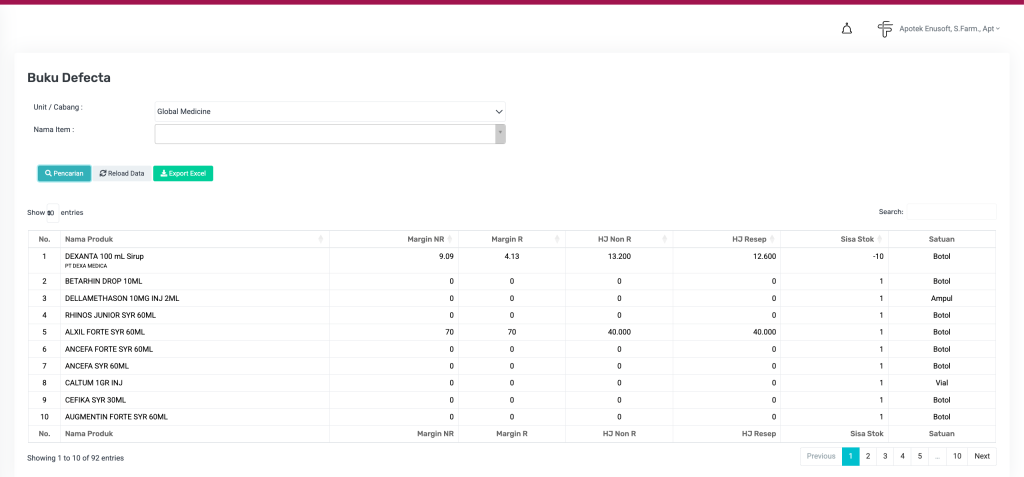
Task: Click the pharmacy logo icon beside username
Action: pos(885,29)
